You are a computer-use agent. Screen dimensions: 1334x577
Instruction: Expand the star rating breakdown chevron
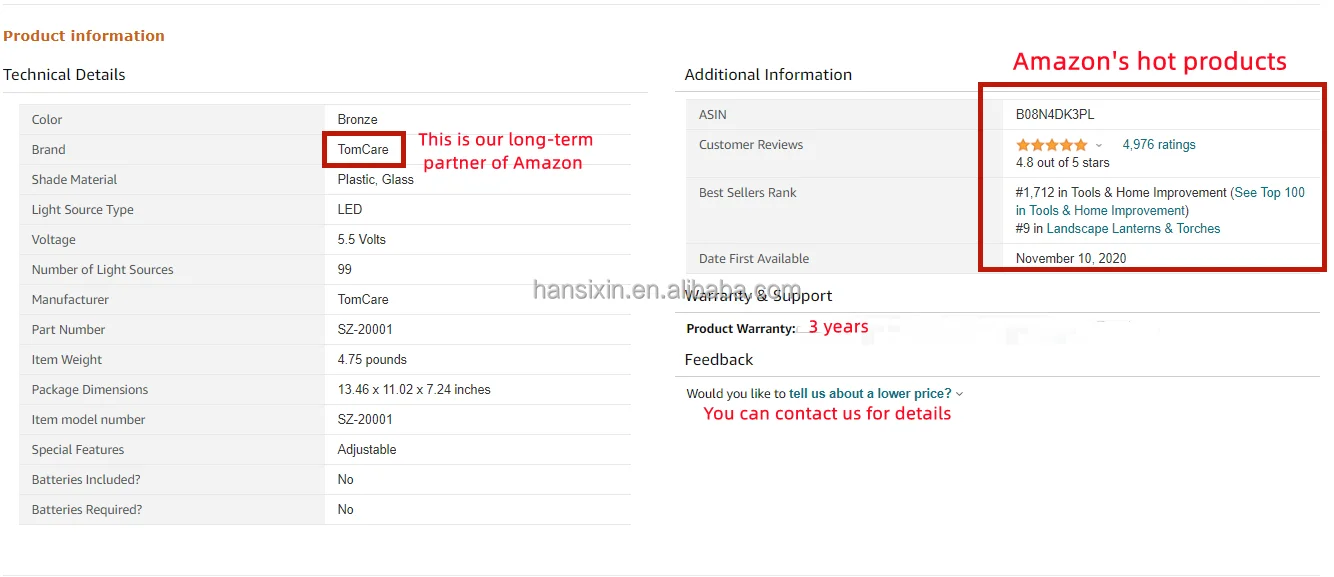pyautogui.click(x=1099, y=146)
